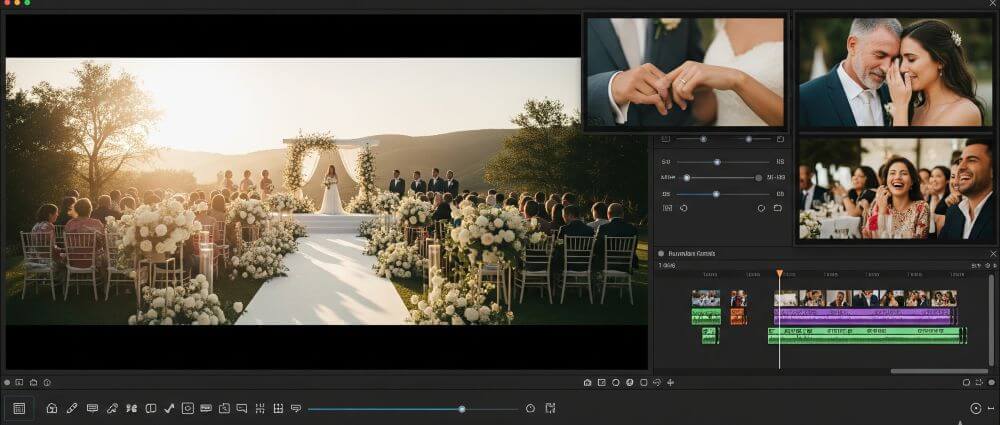Open the folder icon in adjustments panel
Image resolution: width=1000 pixels, height=425 pixels.
point(777,208)
